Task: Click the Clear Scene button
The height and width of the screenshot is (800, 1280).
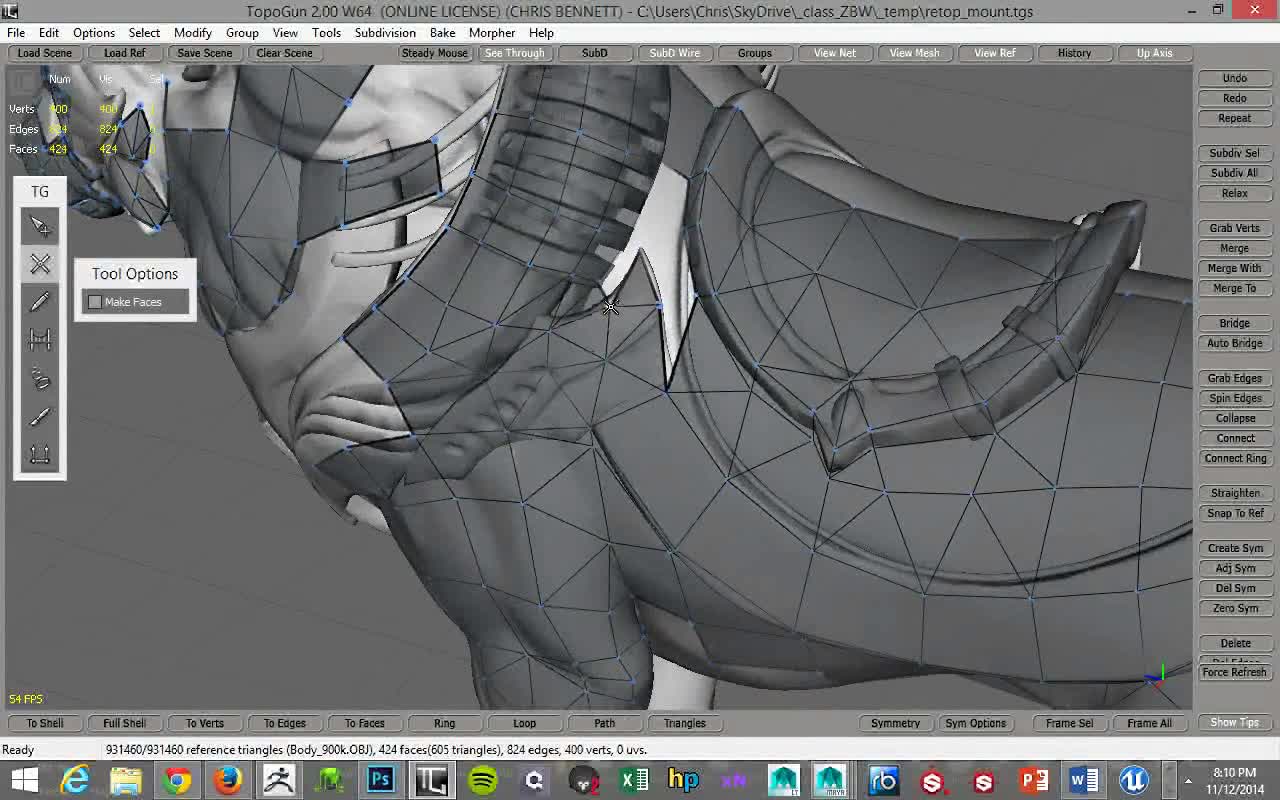Action: [x=285, y=53]
